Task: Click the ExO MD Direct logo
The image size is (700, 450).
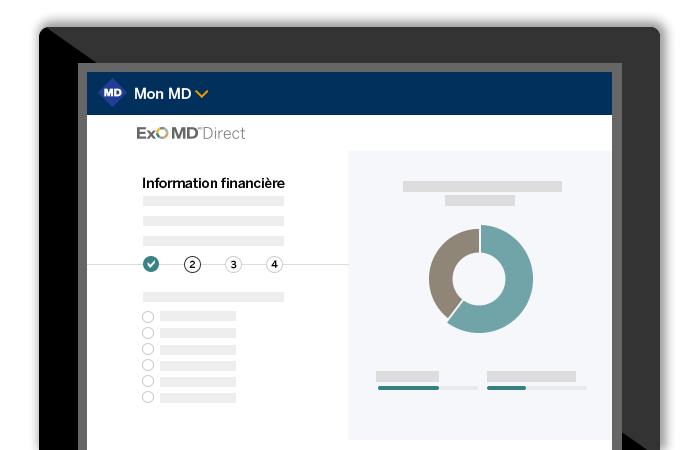Action: (x=191, y=133)
